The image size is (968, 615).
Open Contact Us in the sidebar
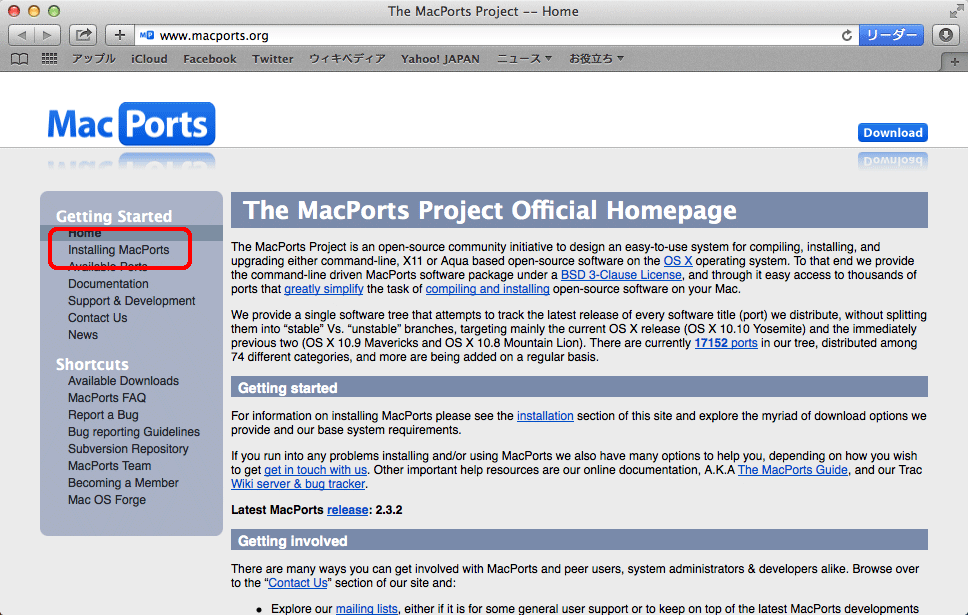tap(98, 318)
